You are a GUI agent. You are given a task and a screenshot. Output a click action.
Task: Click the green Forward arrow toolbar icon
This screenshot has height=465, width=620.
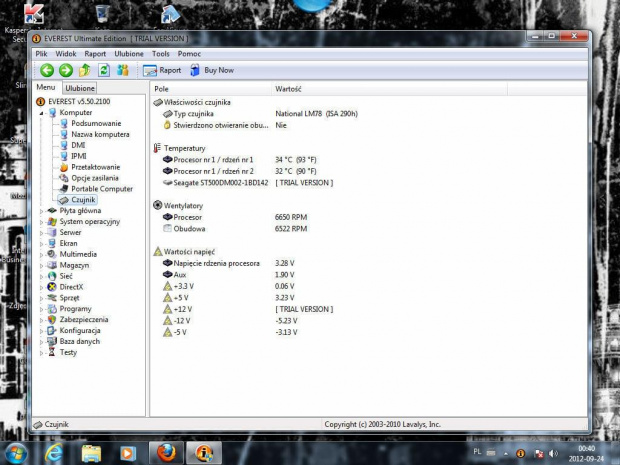coord(66,70)
